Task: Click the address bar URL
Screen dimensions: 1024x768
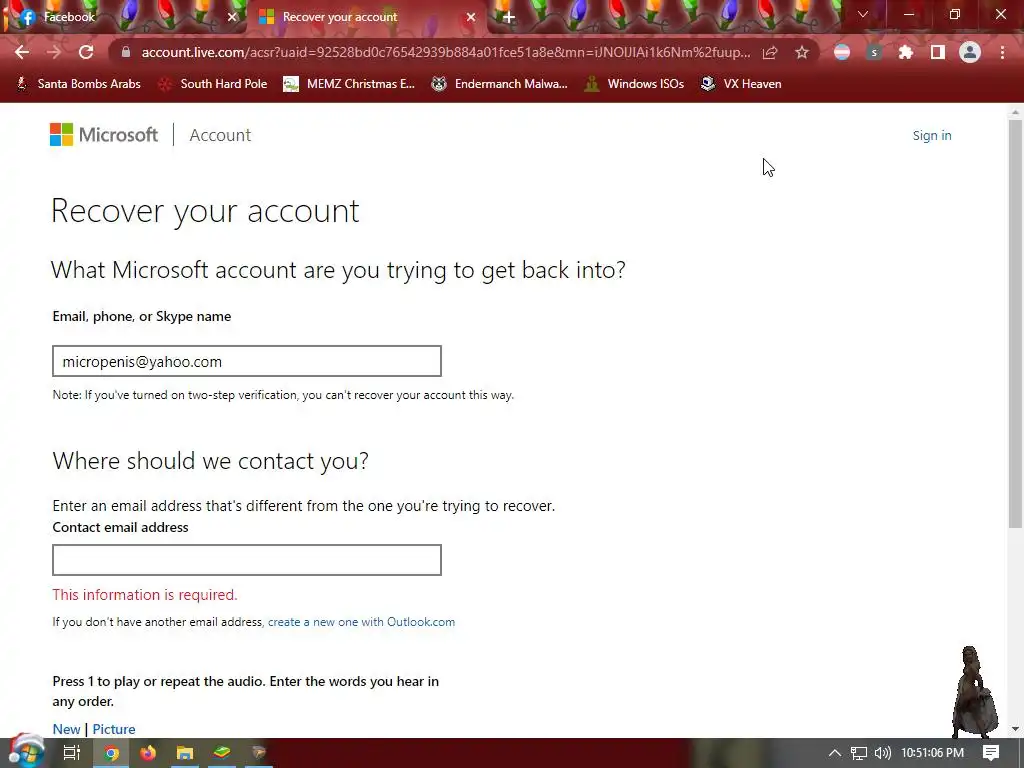Action: click(x=445, y=52)
